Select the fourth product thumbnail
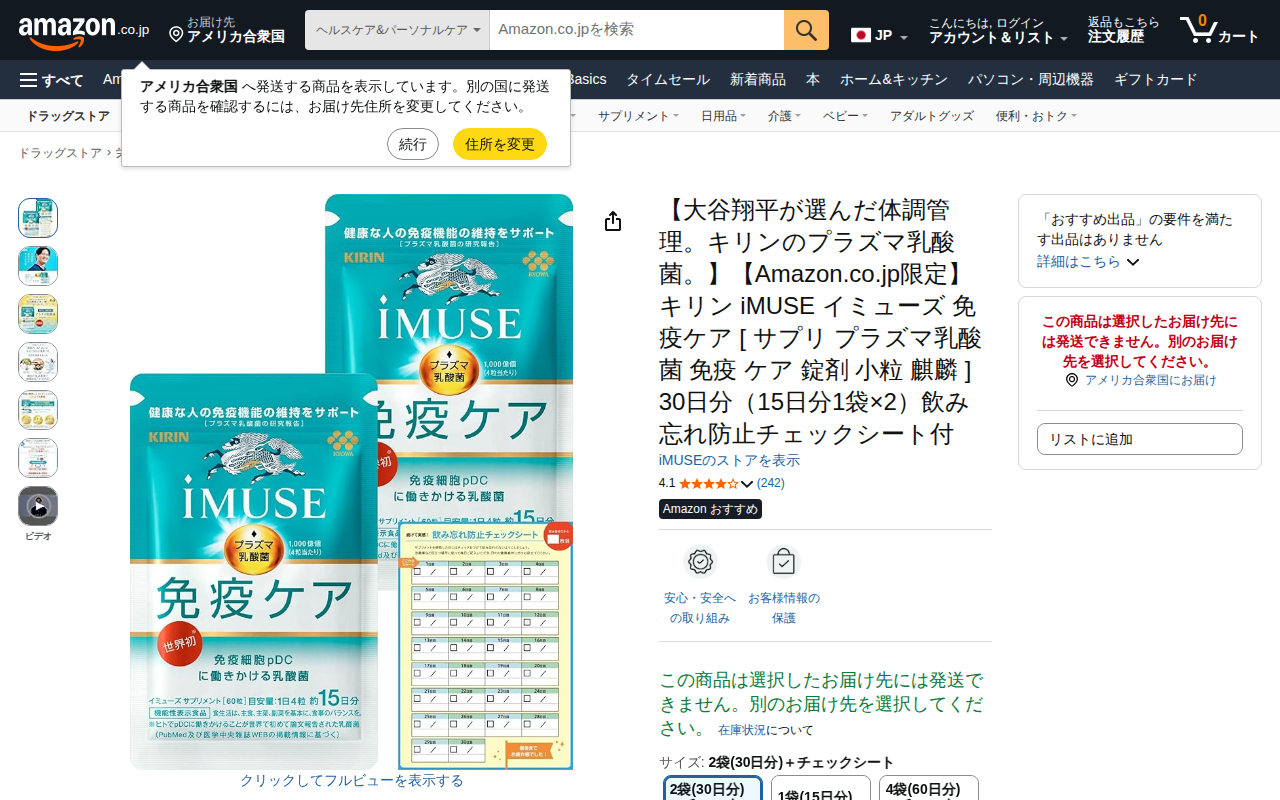The width and height of the screenshot is (1280, 800). (38, 362)
